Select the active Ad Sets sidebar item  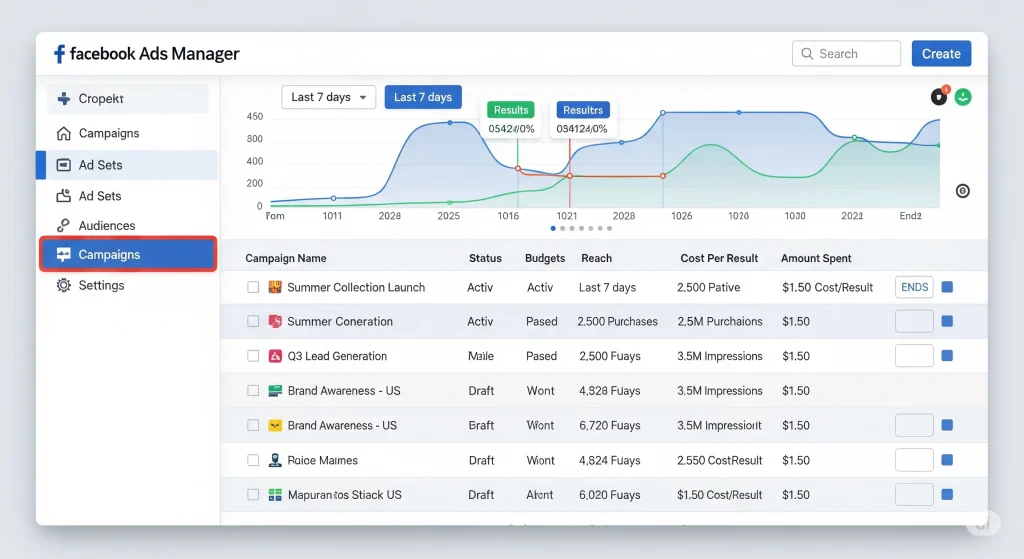coord(127,165)
